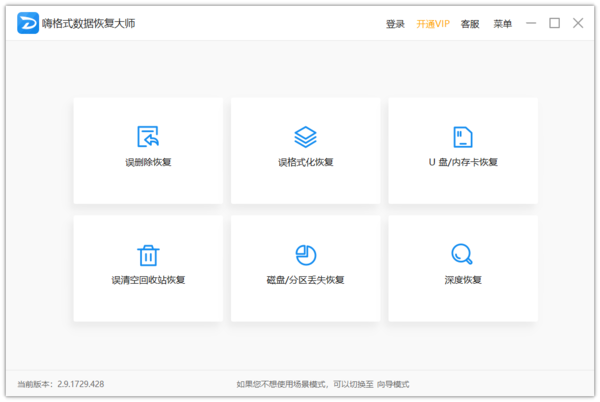
Task: Click the U盘/memory card recovery icon
Action: [x=463, y=137]
